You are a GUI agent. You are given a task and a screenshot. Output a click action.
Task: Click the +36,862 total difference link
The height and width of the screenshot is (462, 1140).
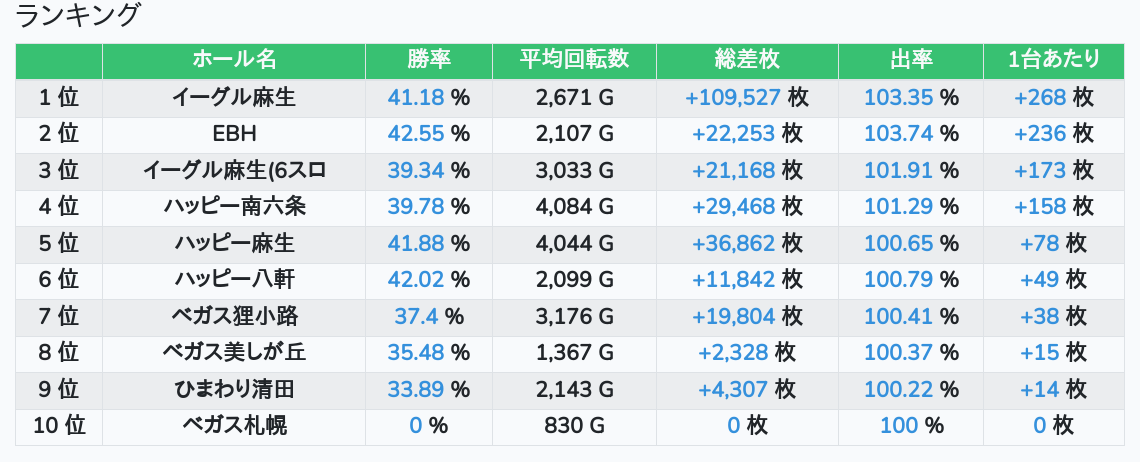(x=733, y=243)
